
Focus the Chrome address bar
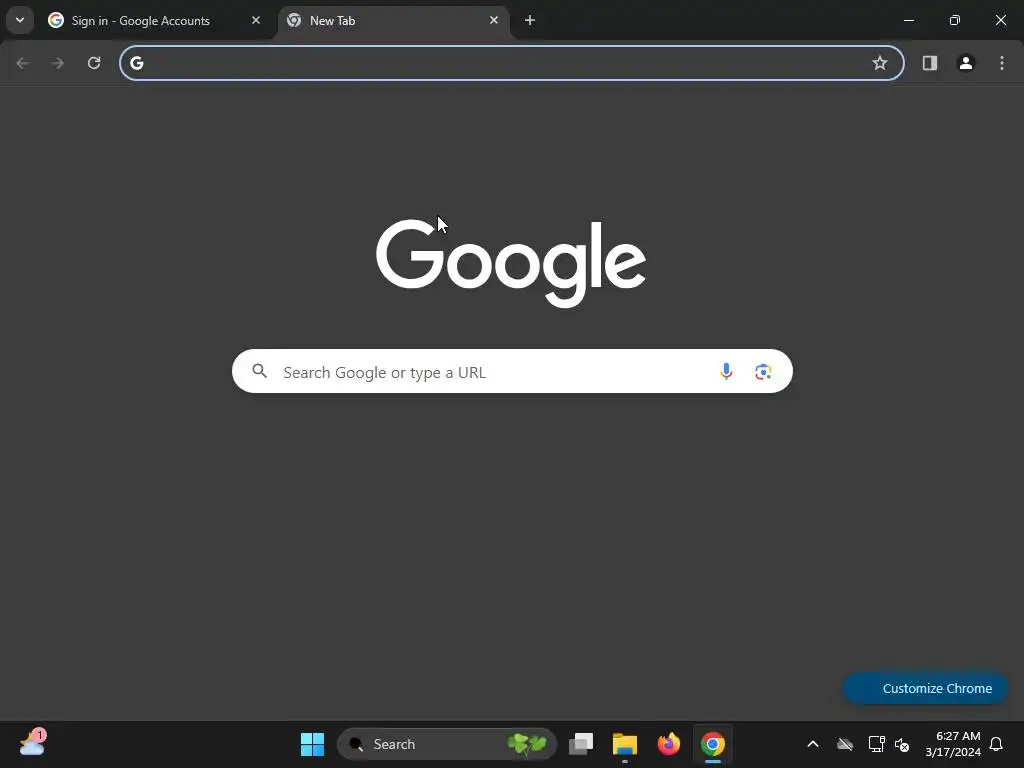pyautogui.click(x=511, y=63)
